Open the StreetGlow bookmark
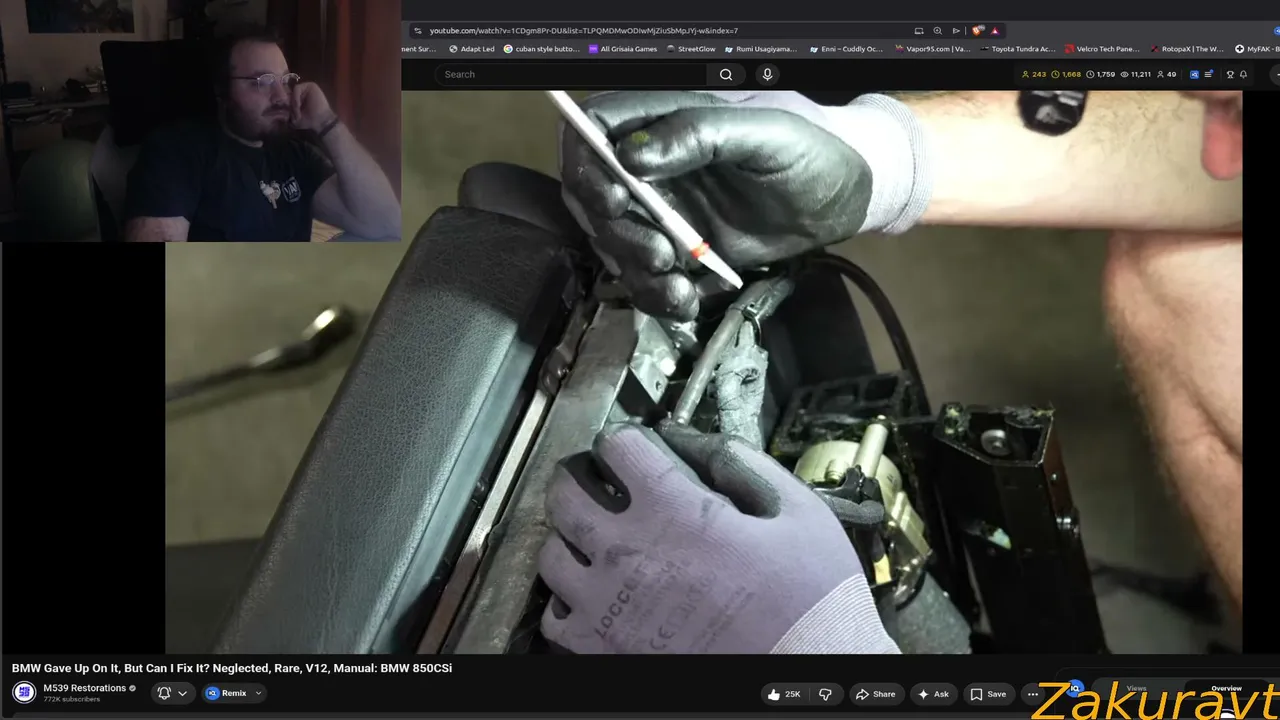The width and height of the screenshot is (1280, 720). click(x=692, y=49)
